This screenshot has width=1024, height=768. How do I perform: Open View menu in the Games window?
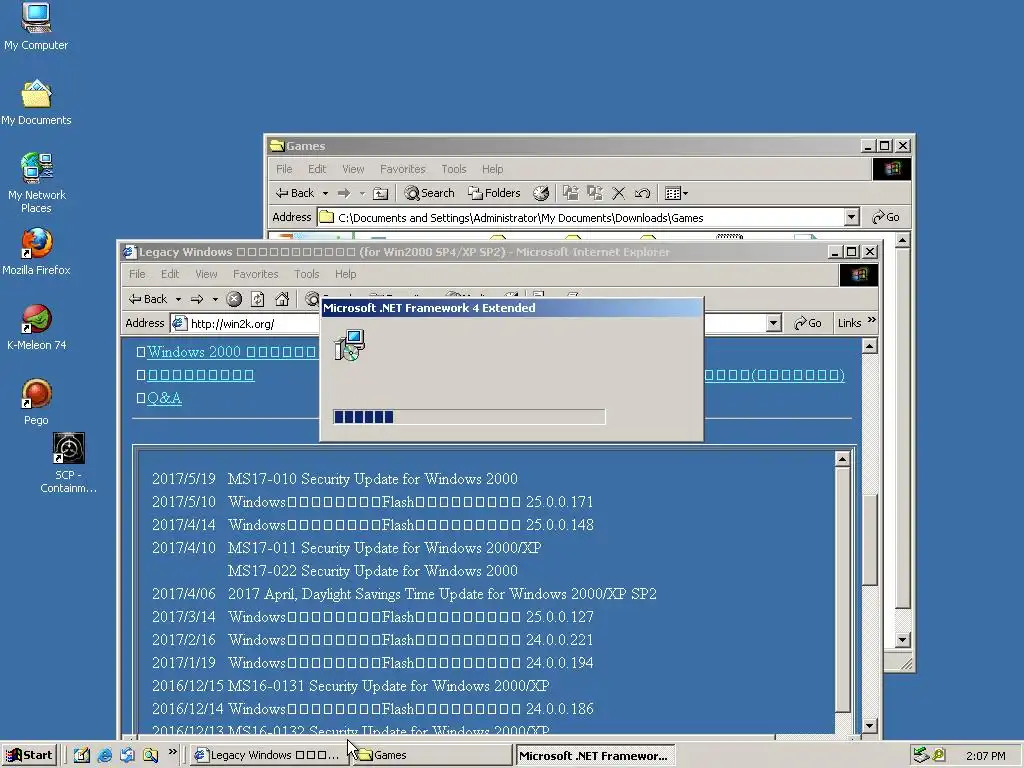(x=353, y=169)
